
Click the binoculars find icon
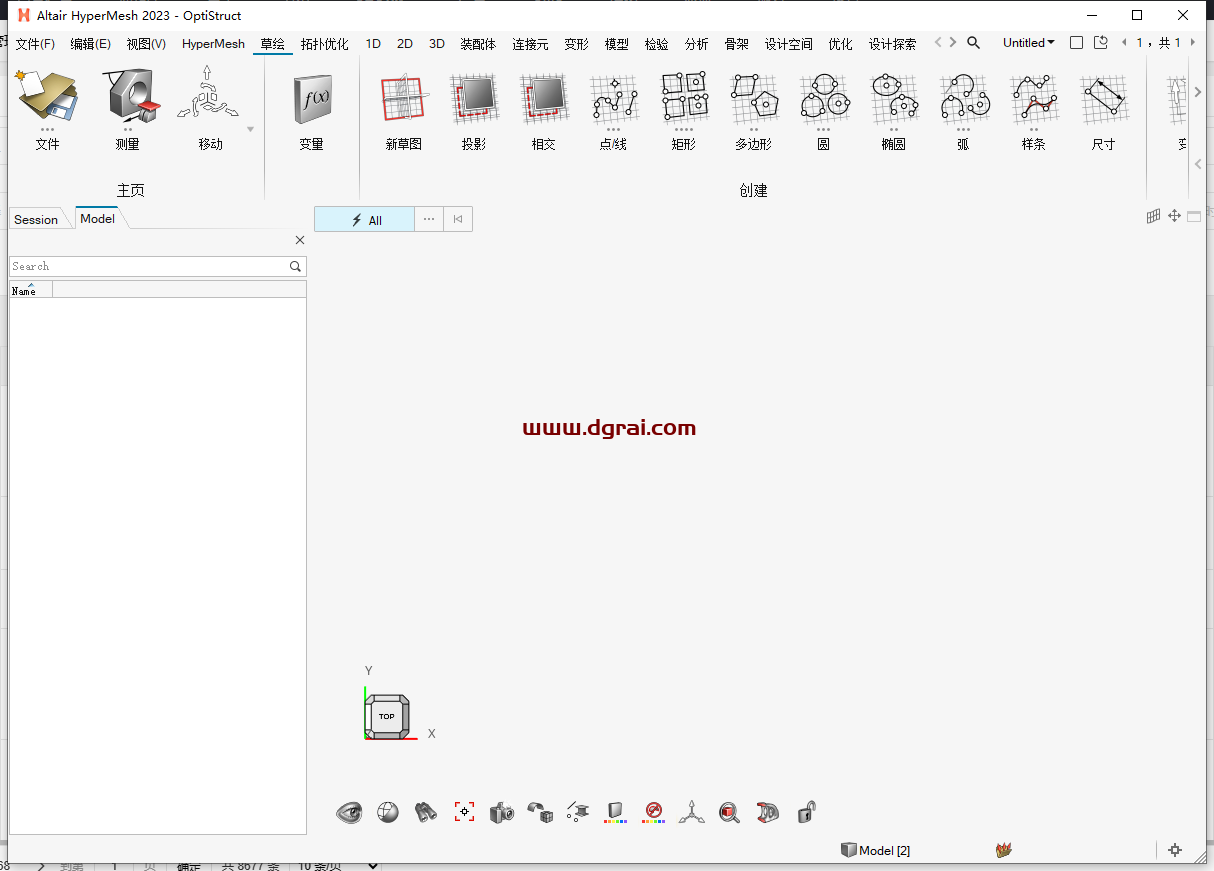[426, 812]
